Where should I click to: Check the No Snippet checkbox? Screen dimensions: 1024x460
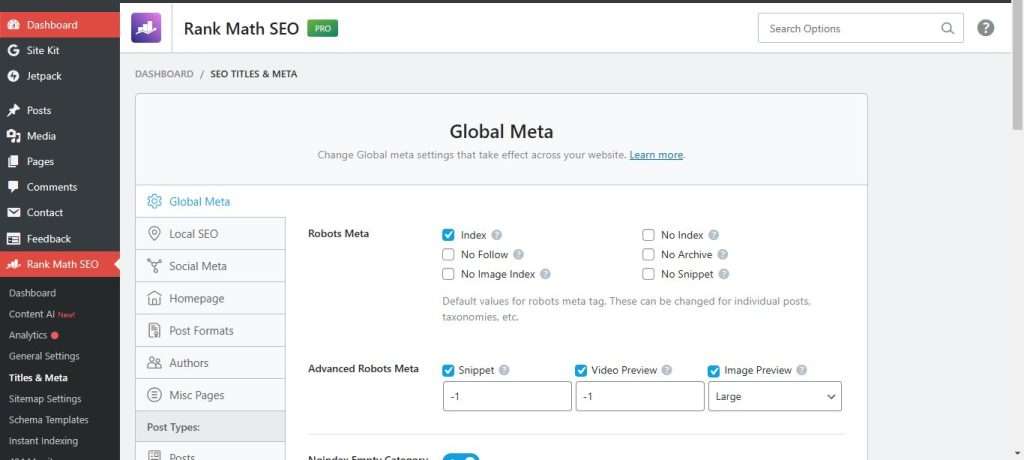[x=648, y=274]
